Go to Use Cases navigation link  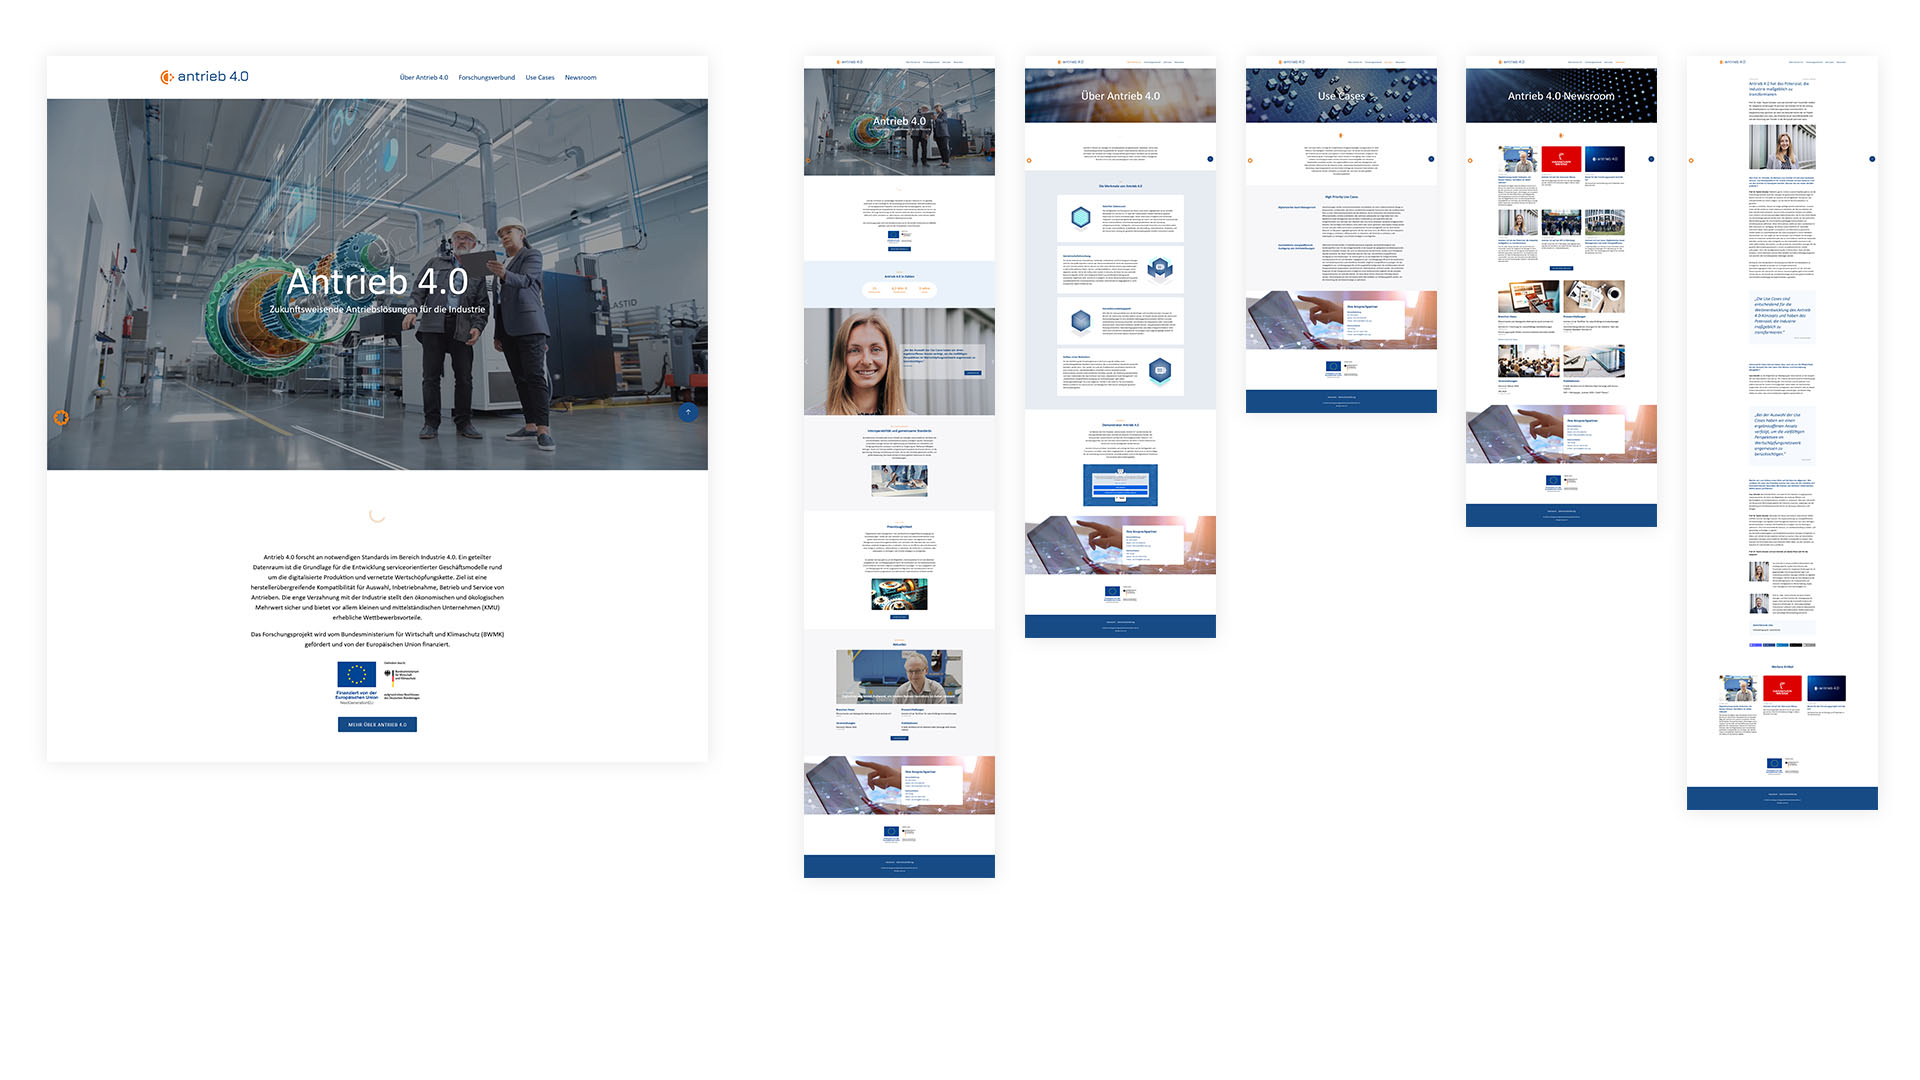coord(539,78)
